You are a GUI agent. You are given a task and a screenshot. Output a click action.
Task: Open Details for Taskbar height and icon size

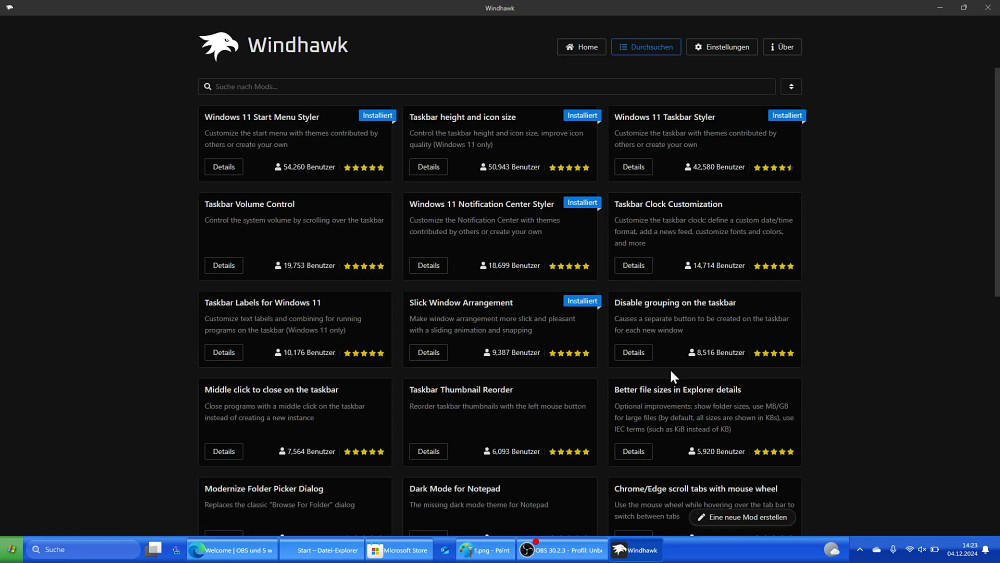click(x=428, y=167)
